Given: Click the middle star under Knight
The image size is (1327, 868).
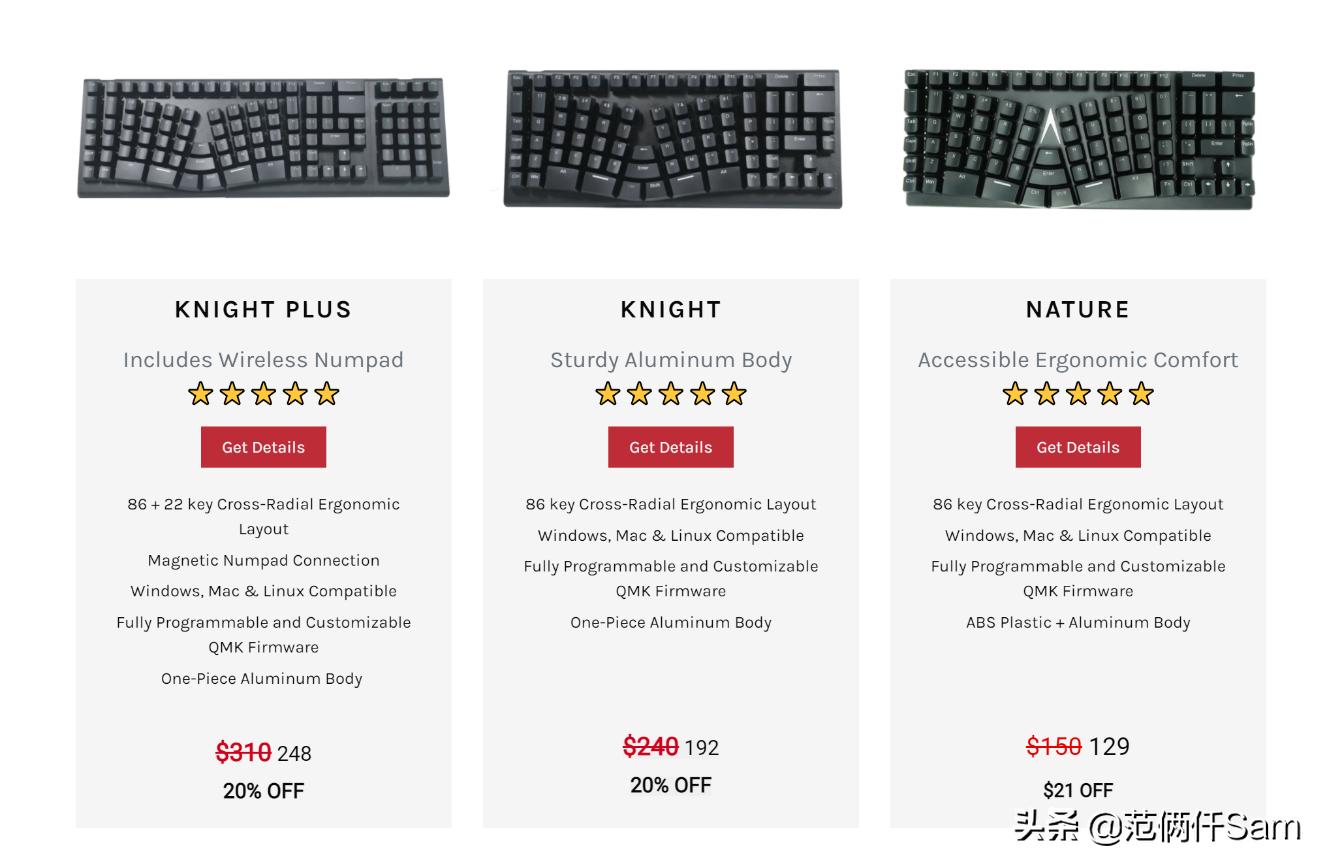Looking at the screenshot, I should click(x=671, y=394).
